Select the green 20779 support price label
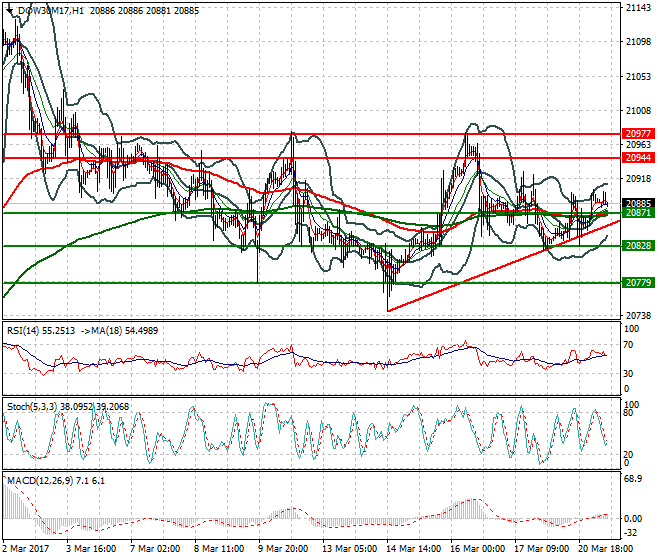Viewport: 660px width, 560px height. point(638,283)
